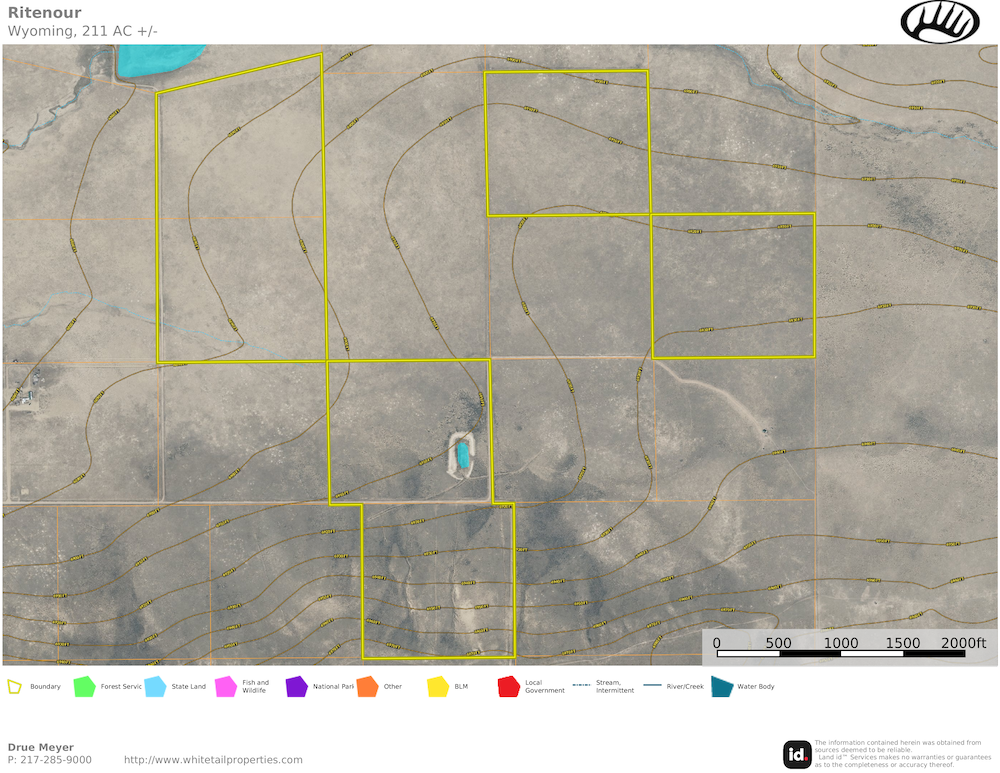1000x773 pixels.
Task: Click the Ritenour map title
Action: pos(45,13)
